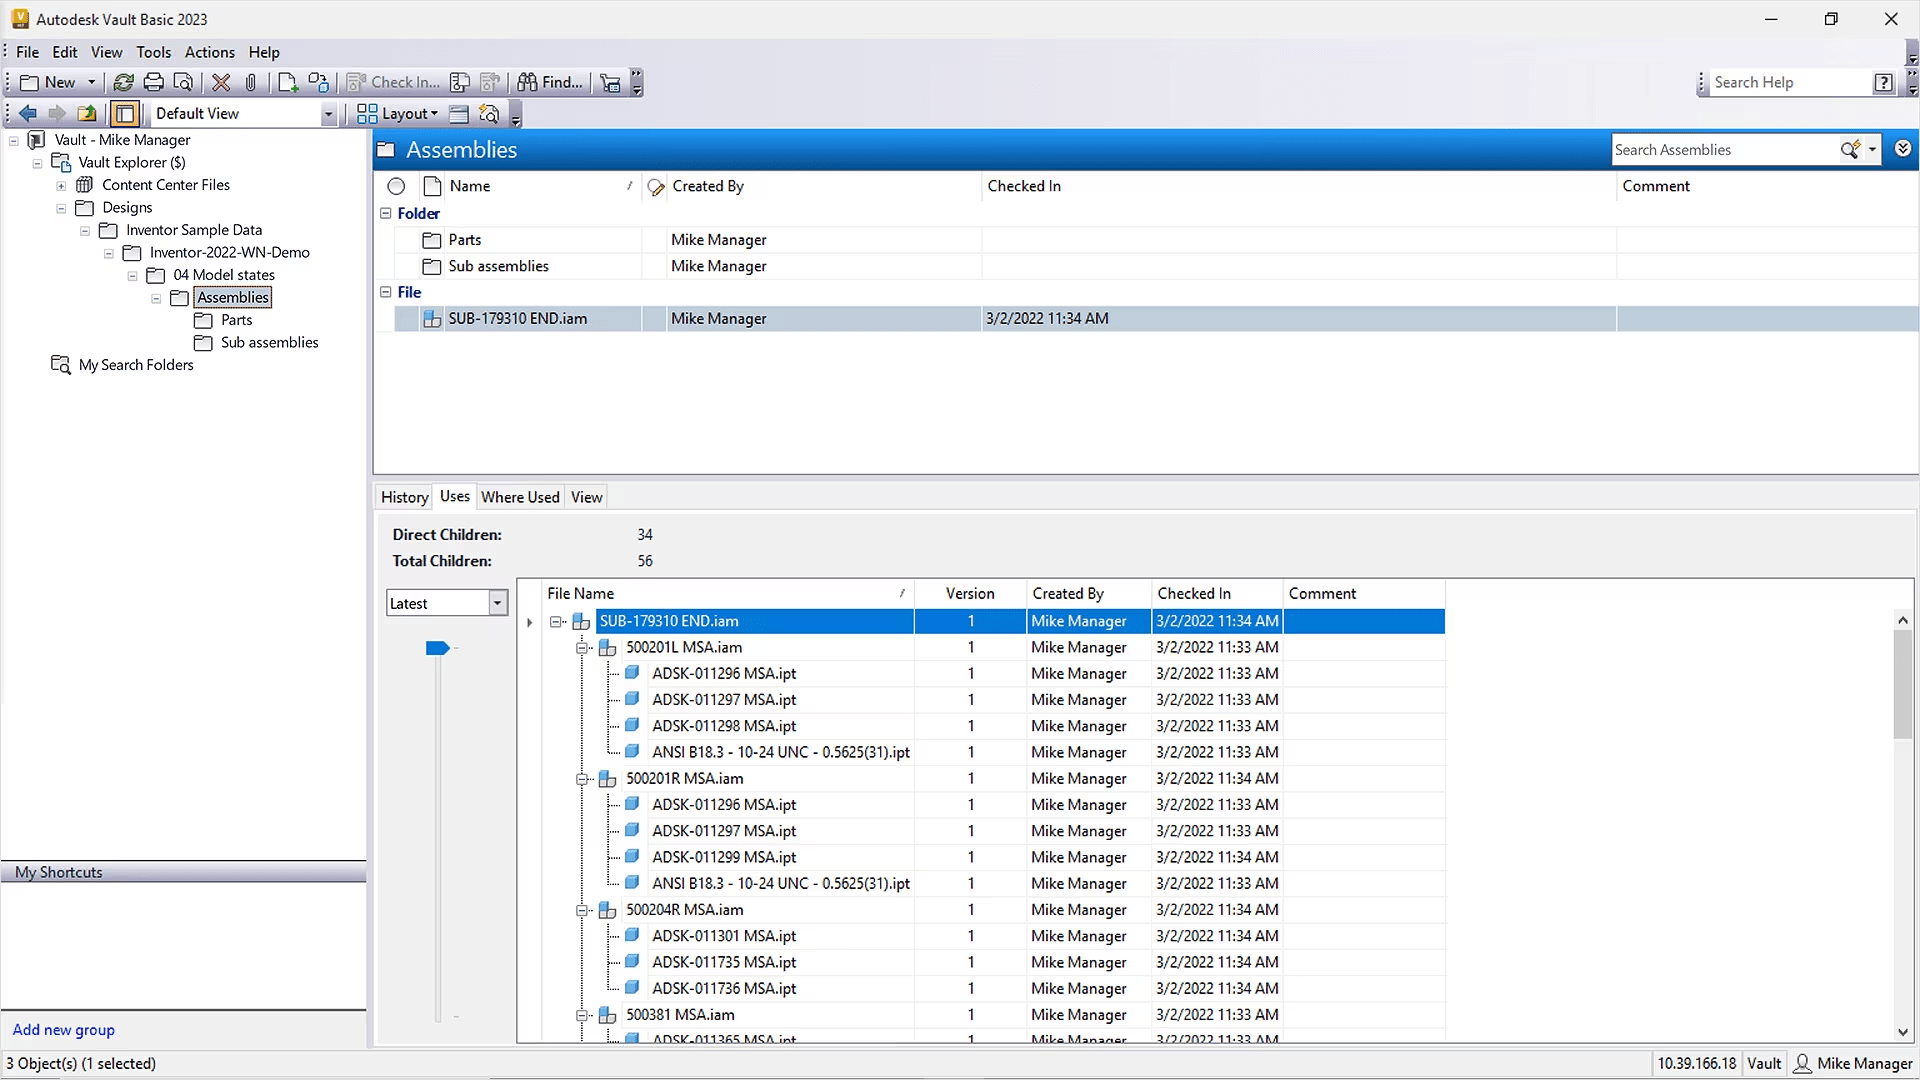Image resolution: width=1920 pixels, height=1080 pixels.
Task: Open the Actions menu
Action: 209,52
